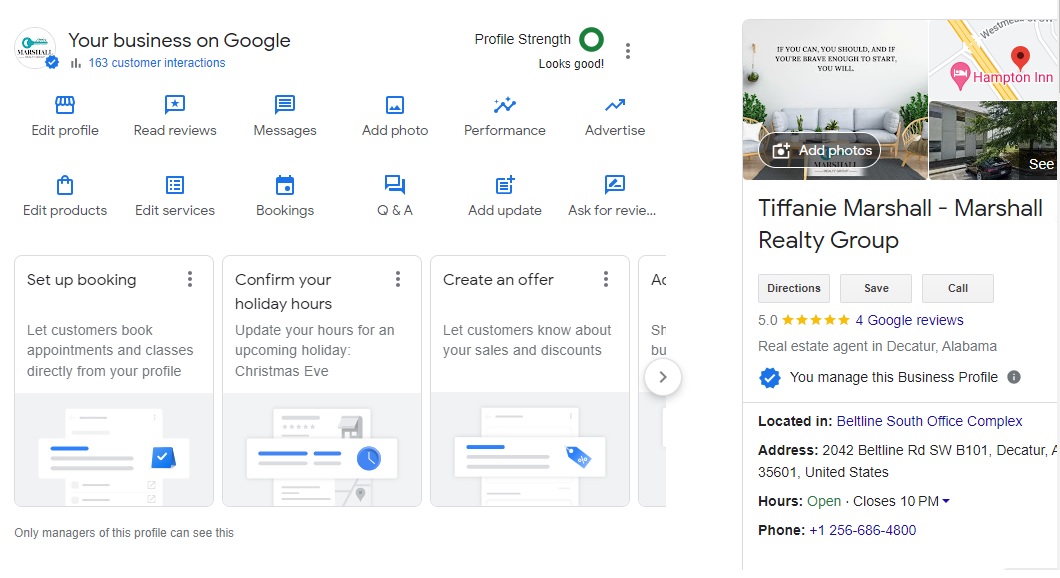Open Edit products shopping bag icon
Image resolution: width=1060 pixels, height=578 pixels.
[65, 185]
